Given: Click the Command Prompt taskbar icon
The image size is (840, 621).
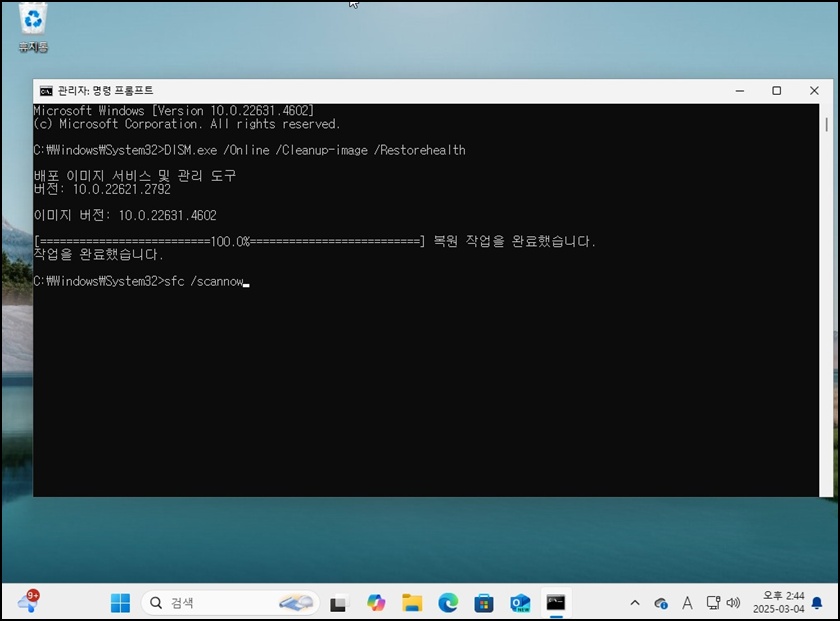Looking at the screenshot, I should coord(556,603).
